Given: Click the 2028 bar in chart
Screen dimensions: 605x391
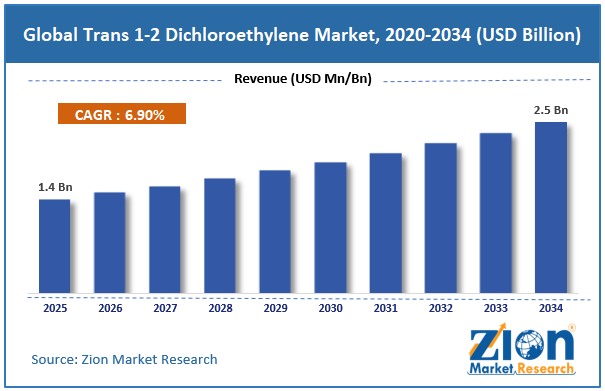Looking at the screenshot, I should 220,235.
